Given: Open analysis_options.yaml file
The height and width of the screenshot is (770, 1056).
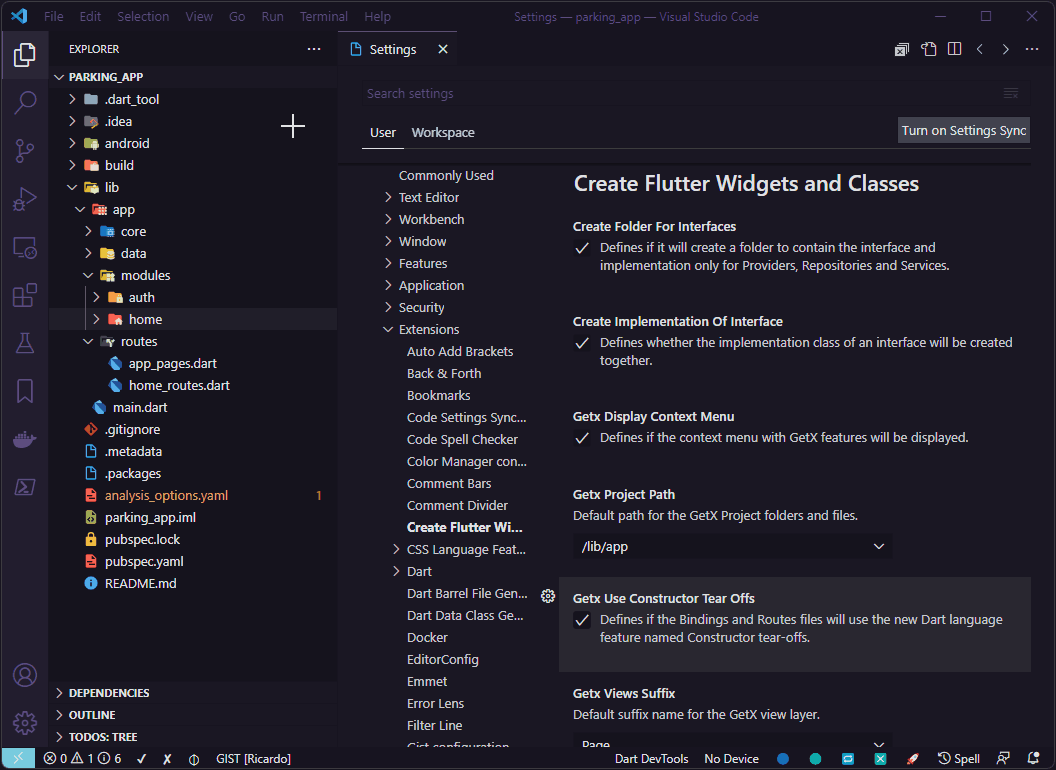Looking at the screenshot, I should pos(166,495).
